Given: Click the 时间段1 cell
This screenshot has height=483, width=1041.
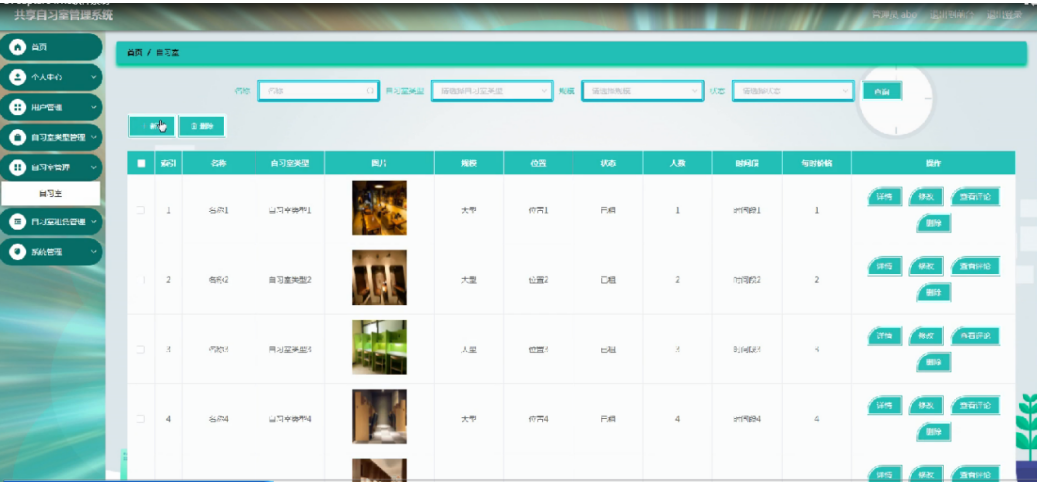Looking at the screenshot, I should coord(747,210).
